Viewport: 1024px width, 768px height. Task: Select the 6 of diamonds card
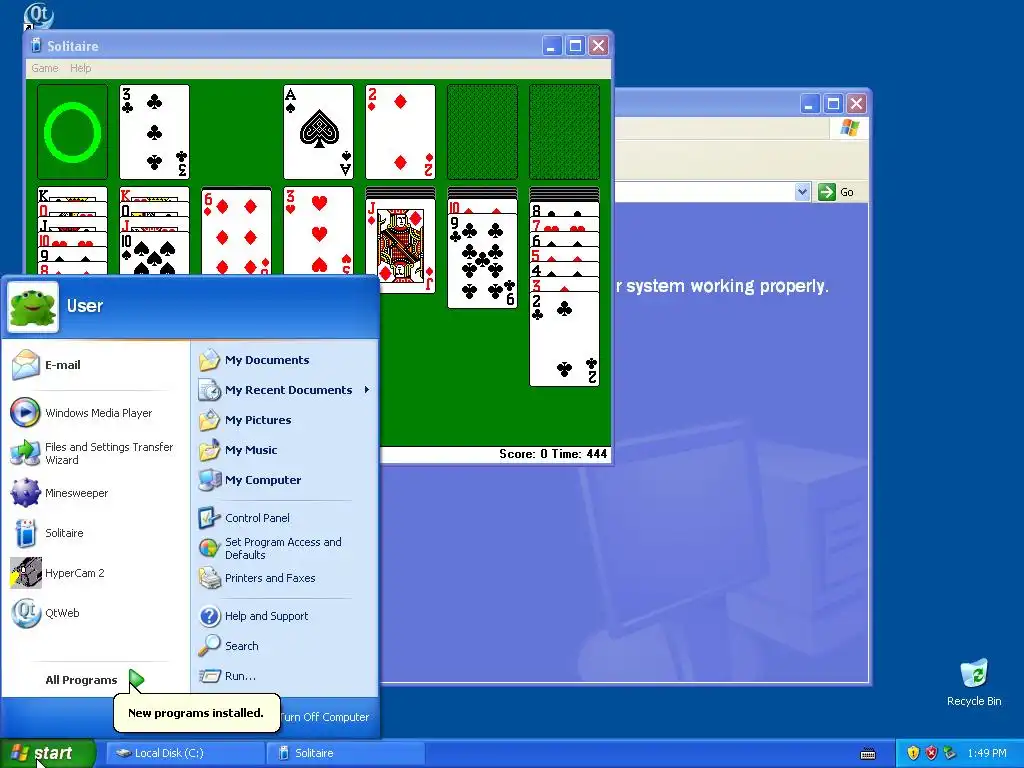click(x=236, y=232)
